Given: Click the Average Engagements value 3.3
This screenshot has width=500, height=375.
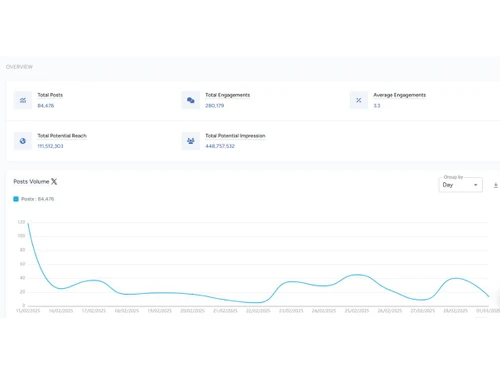Looking at the screenshot, I should [x=377, y=106].
